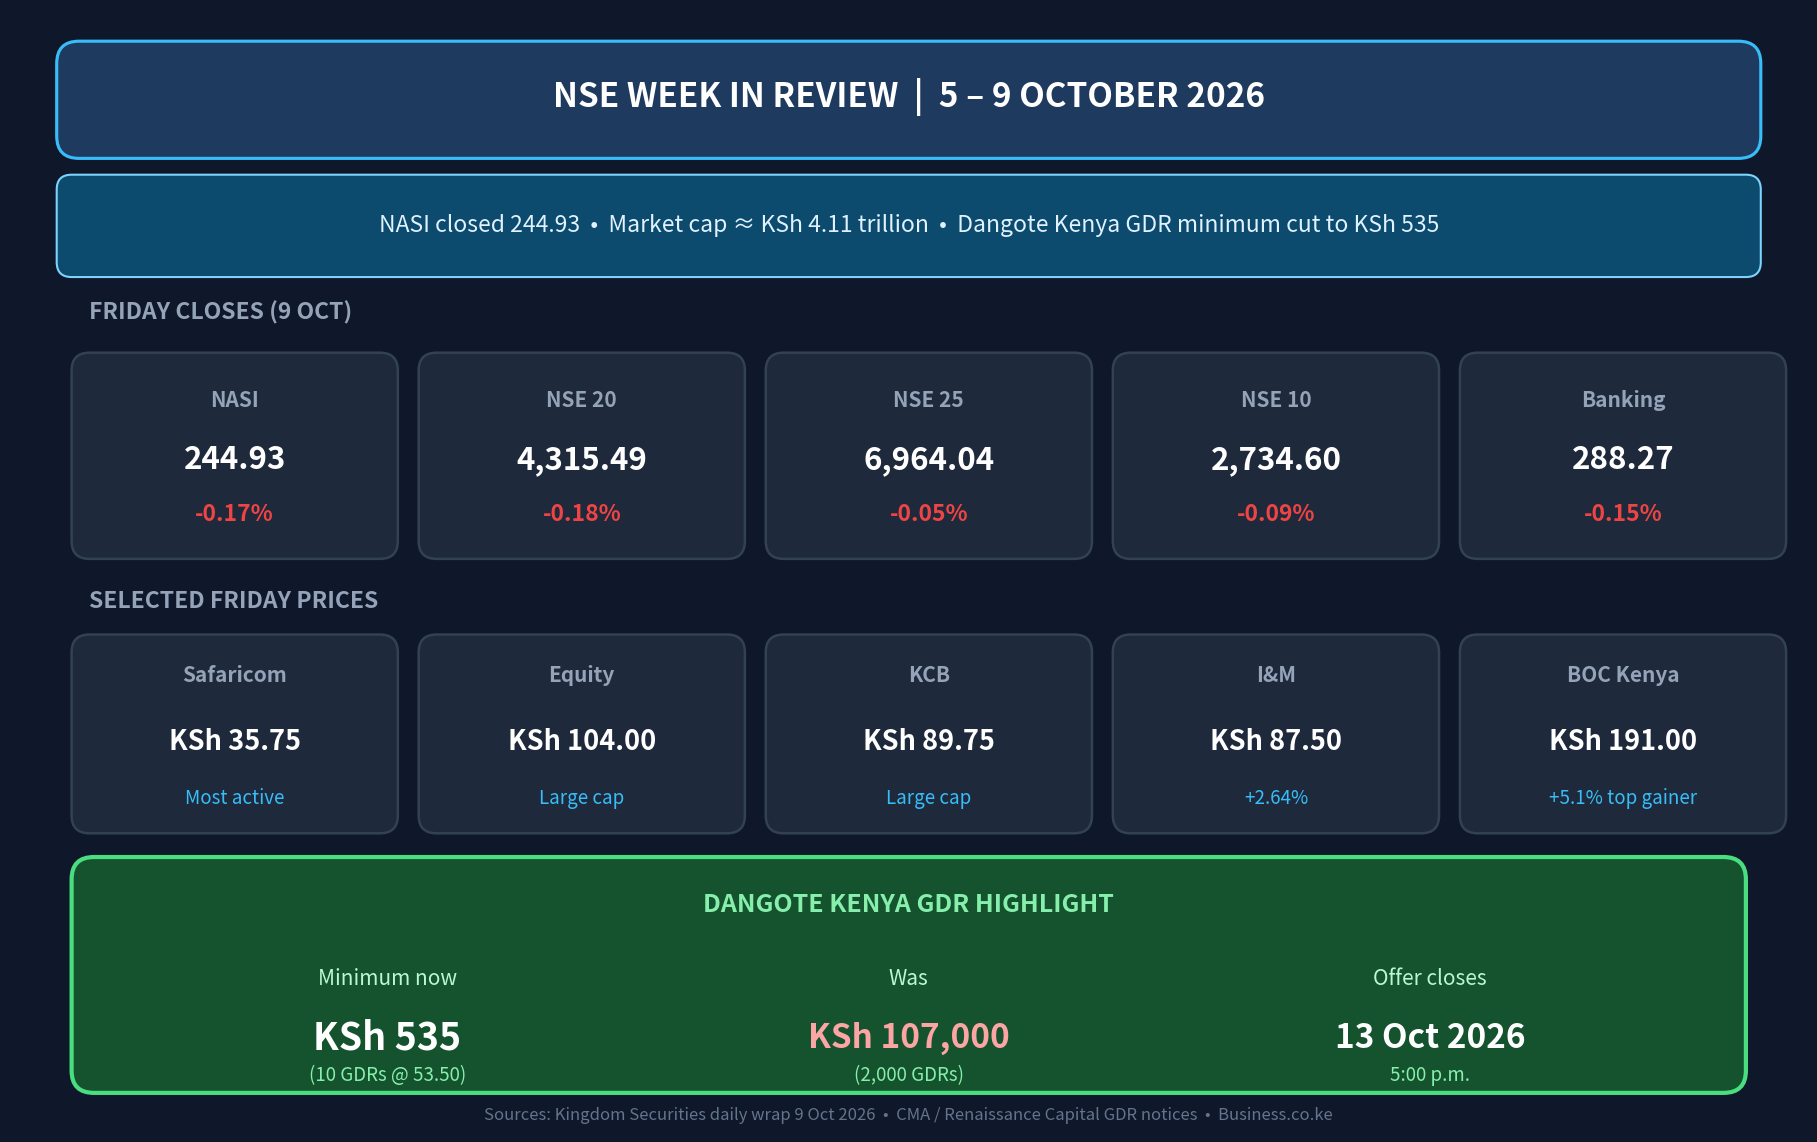Click the -0.15% Banking change
This screenshot has width=1817, height=1142.
click(1622, 513)
